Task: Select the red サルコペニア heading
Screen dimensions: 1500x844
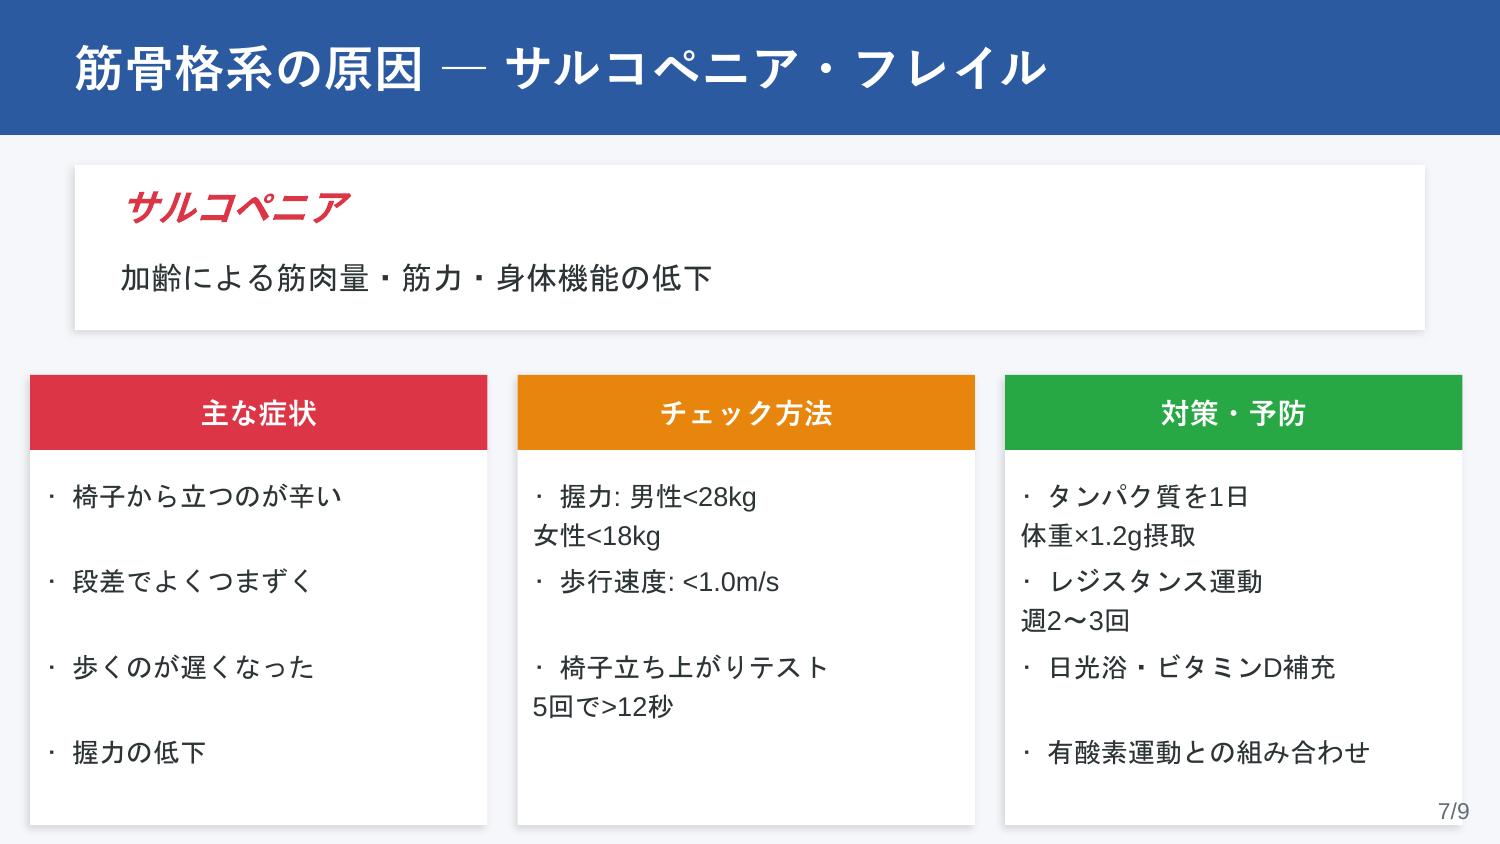Action: tap(236, 208)
